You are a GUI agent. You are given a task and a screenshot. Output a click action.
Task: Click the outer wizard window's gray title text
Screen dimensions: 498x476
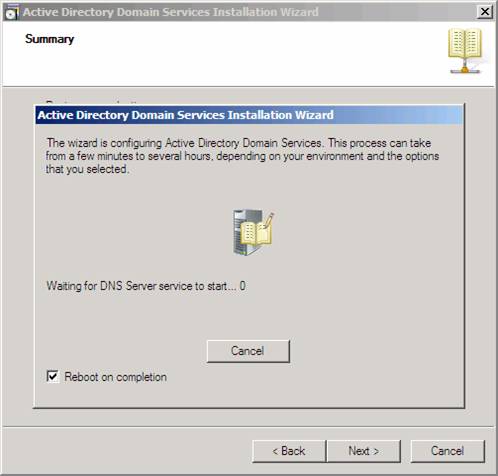[171, 12]
